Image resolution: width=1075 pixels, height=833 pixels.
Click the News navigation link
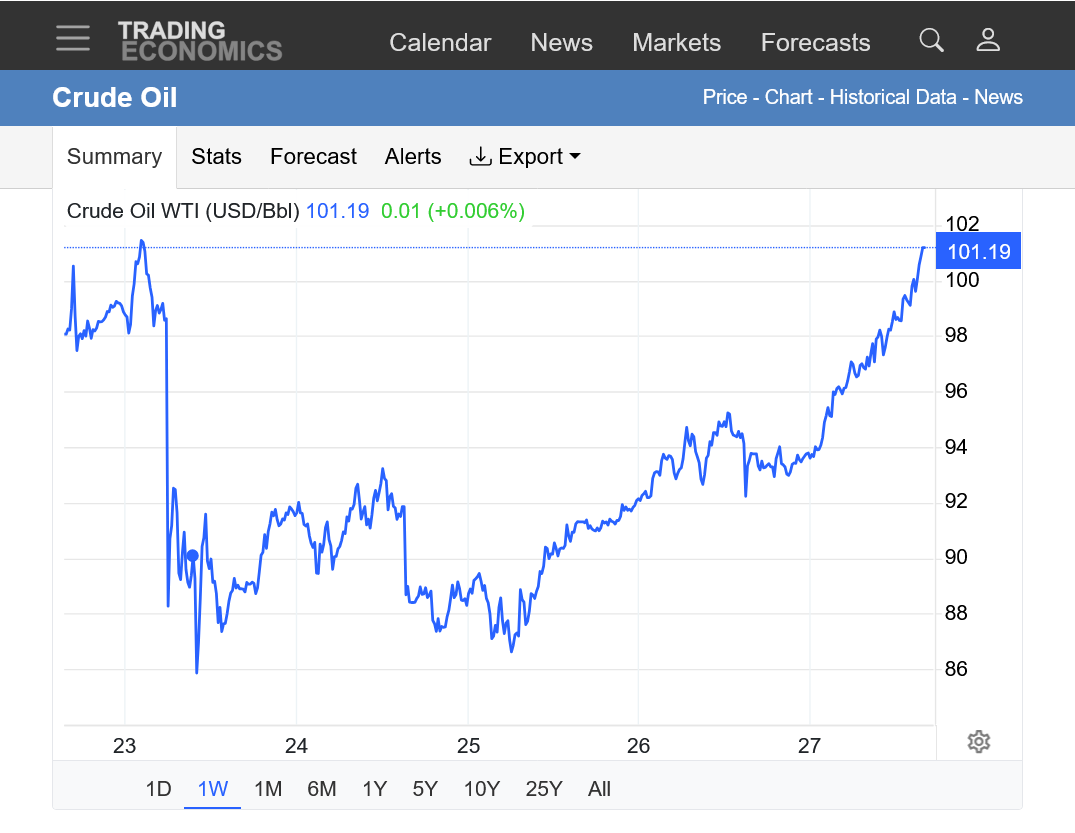point(561,43)
